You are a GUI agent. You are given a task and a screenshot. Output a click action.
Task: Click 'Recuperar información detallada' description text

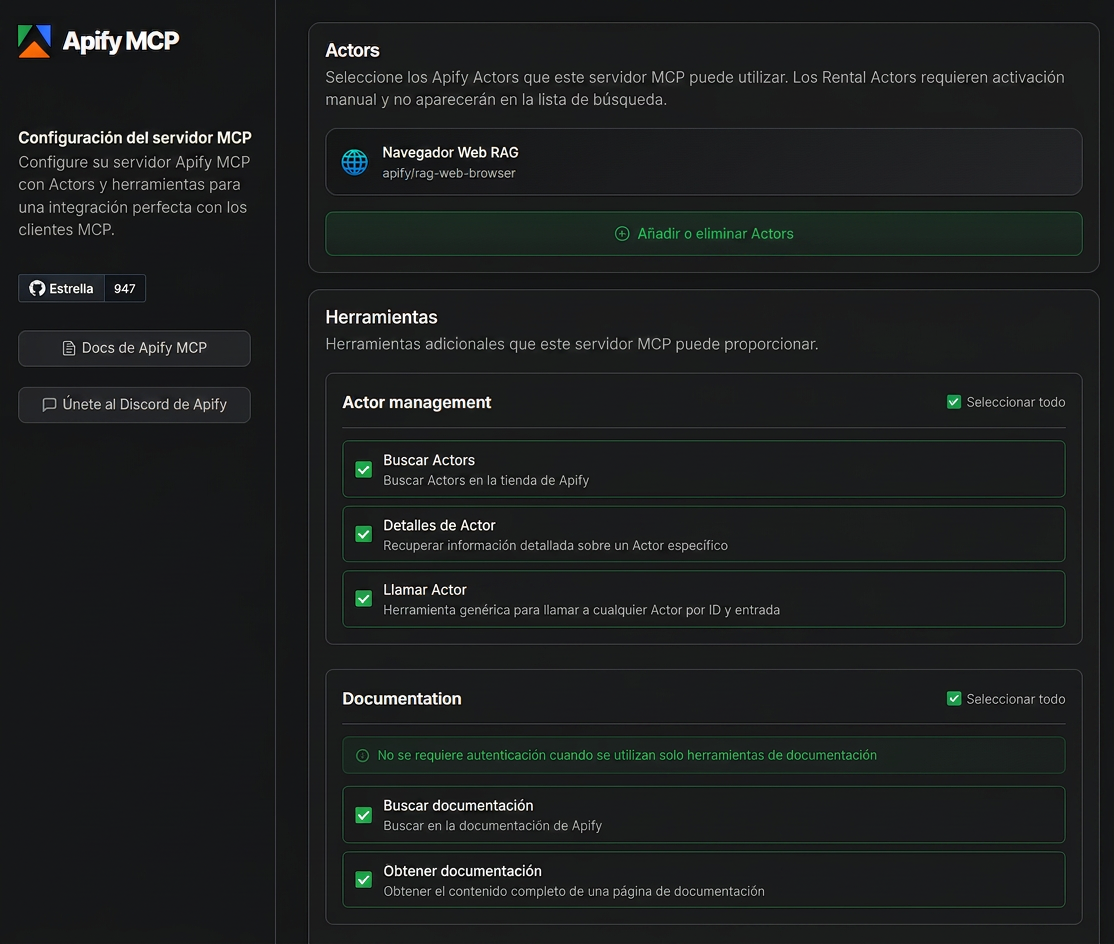556,546
